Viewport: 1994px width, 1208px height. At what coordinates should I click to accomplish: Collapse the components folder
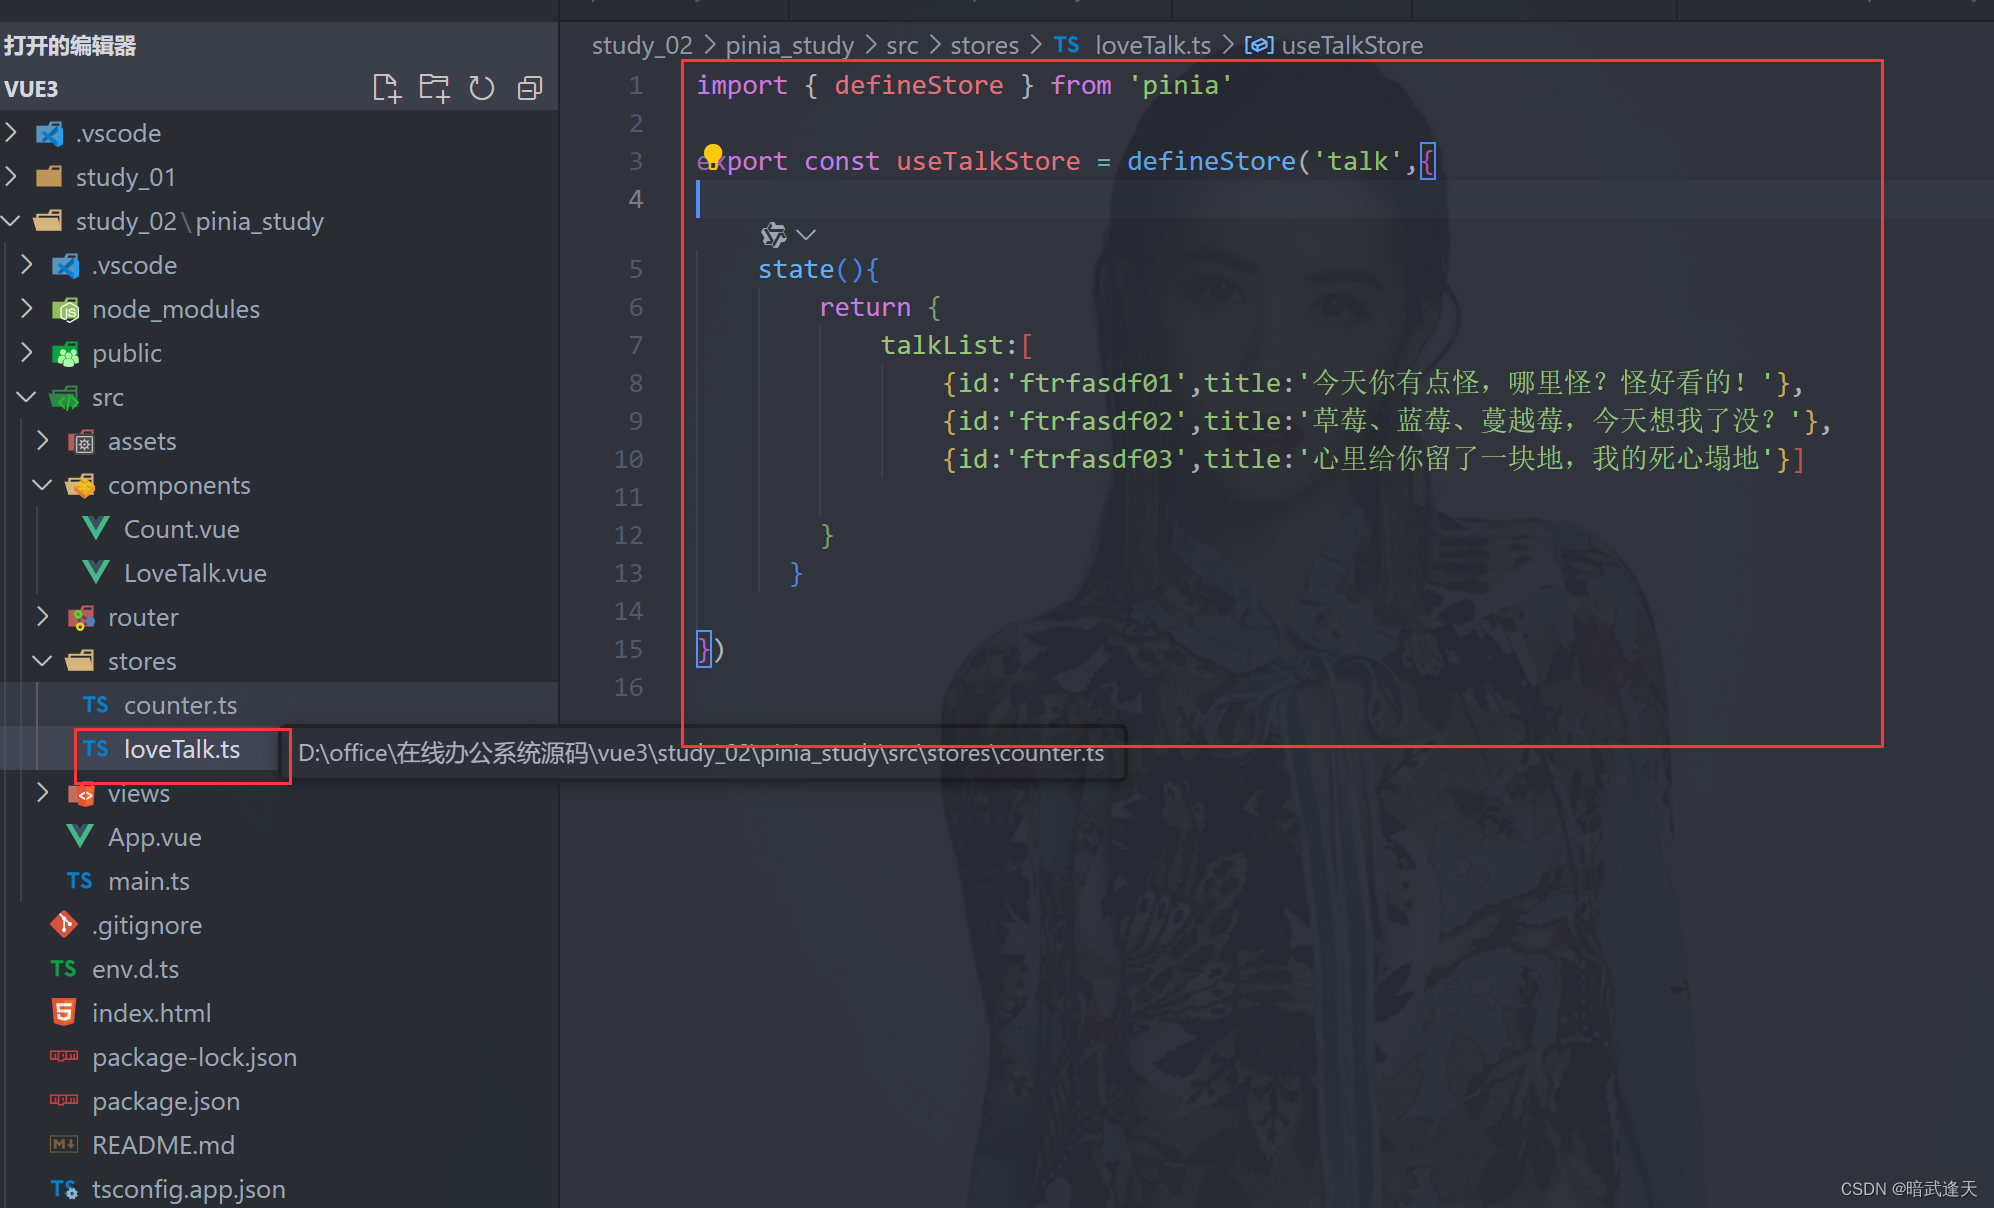click(43, 484)
